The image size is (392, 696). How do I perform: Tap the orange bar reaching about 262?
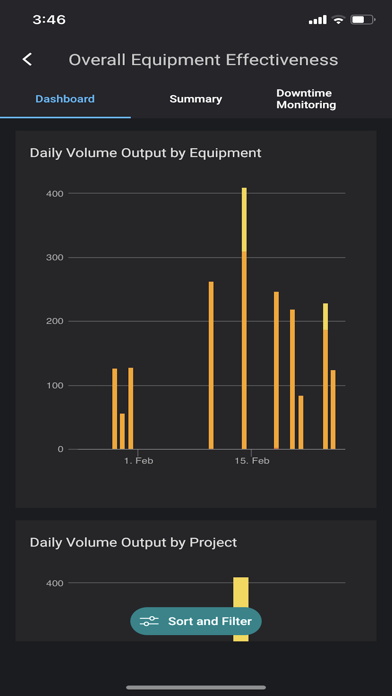tap(211, 365)
